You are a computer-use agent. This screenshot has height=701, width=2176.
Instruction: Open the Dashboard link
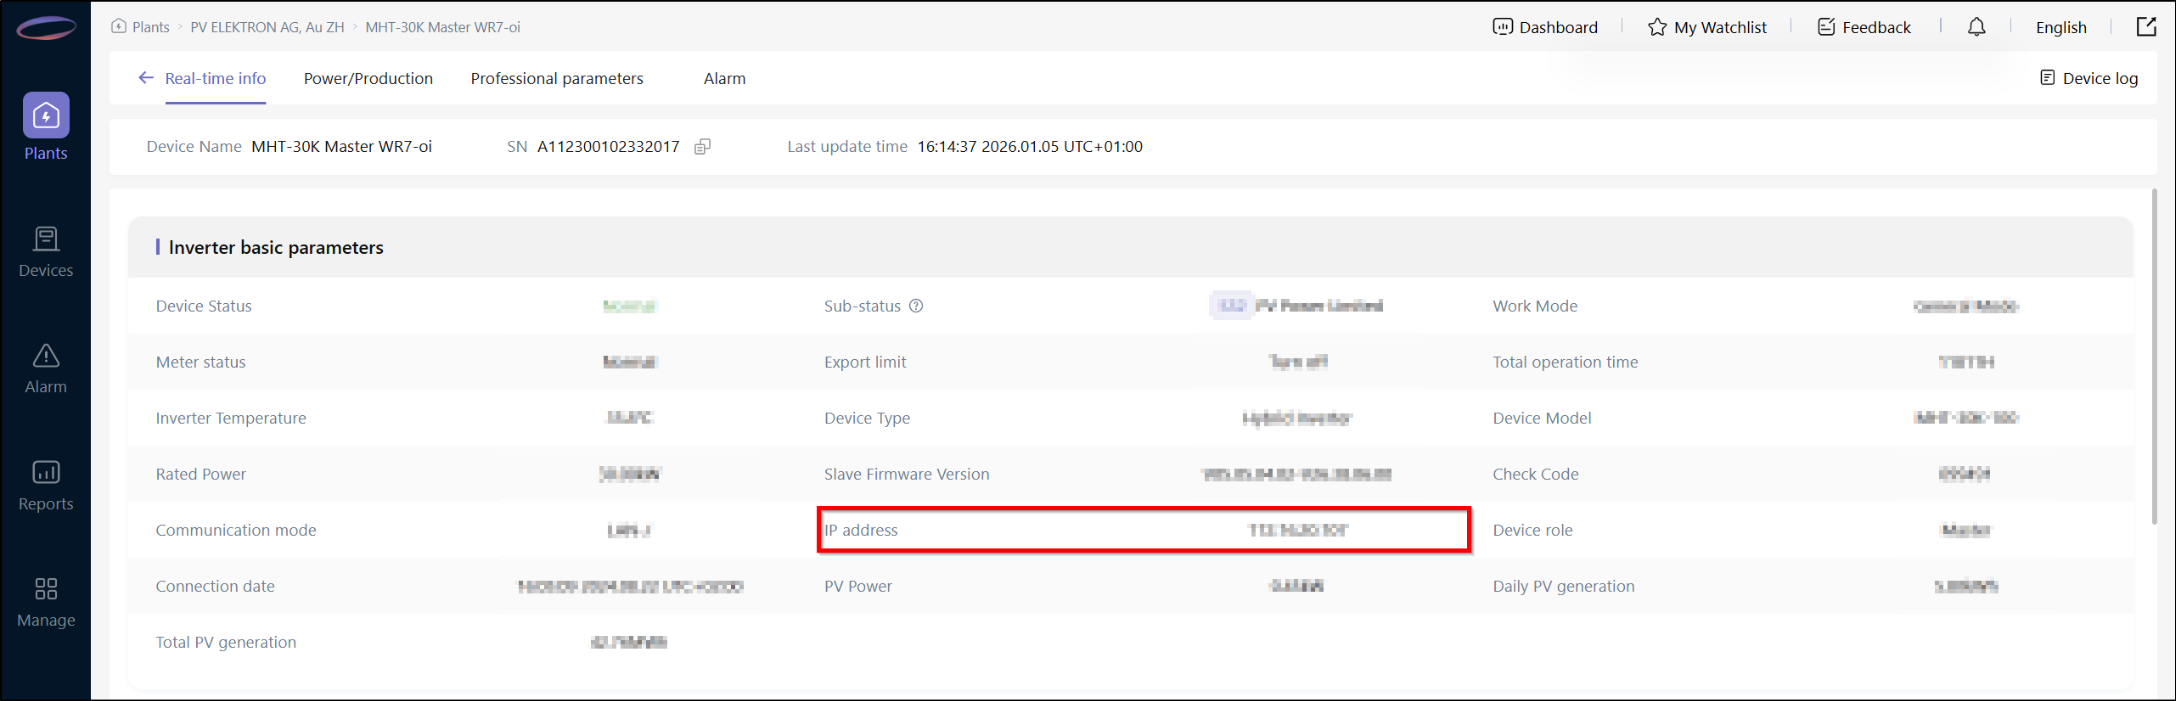(1545, 27)
